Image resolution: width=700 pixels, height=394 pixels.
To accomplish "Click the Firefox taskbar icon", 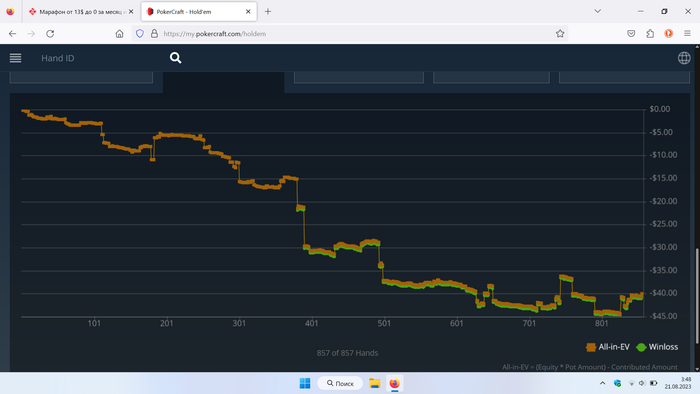I will click(x=394, y=383).
